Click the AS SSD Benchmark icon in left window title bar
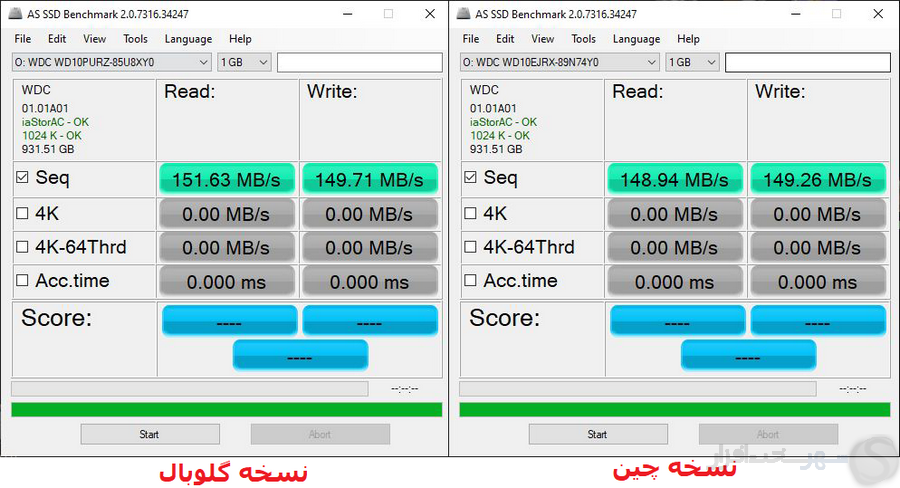The width and height of the screenshot is (900, 488). [15, 14]
